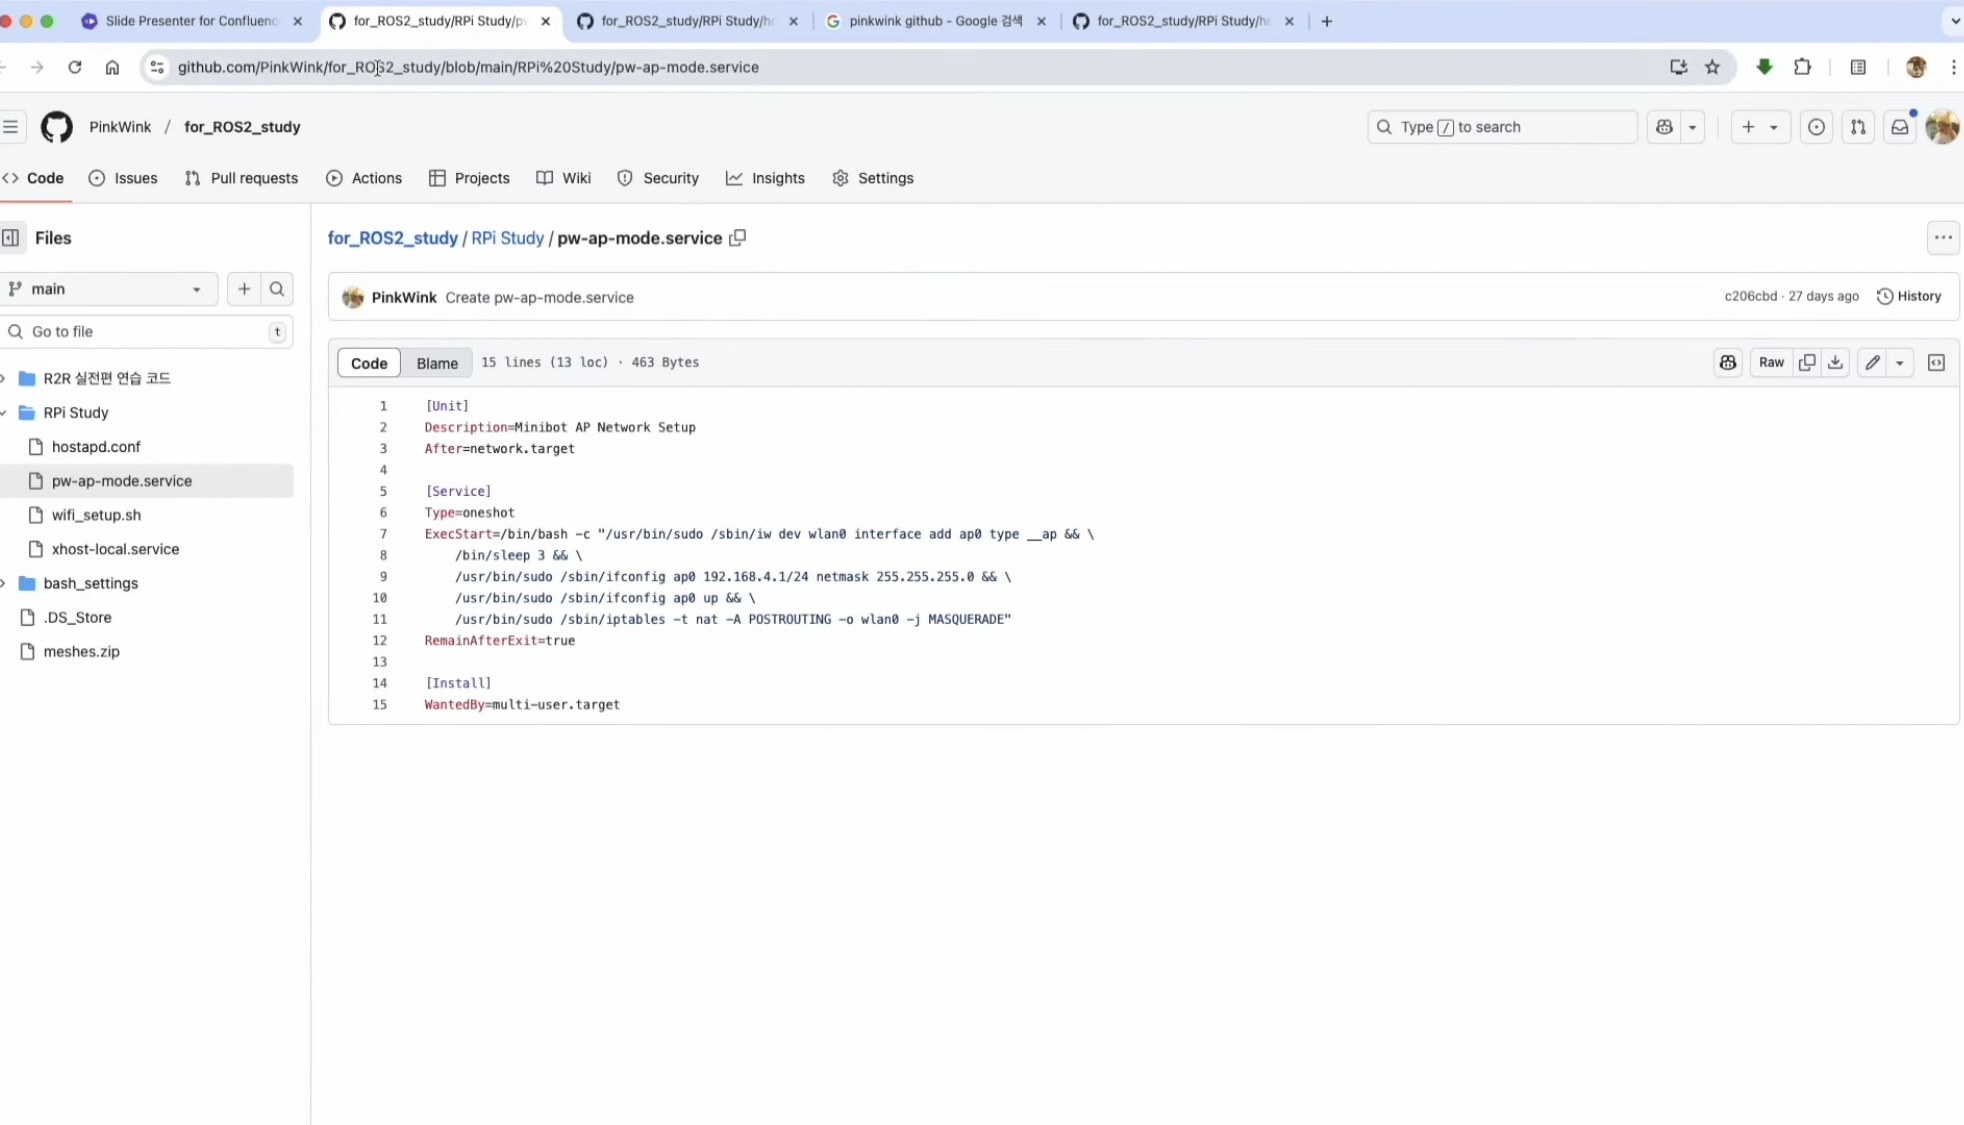Click the pencil edit file icon
1964x1125 pixels.
point(1872,363)
